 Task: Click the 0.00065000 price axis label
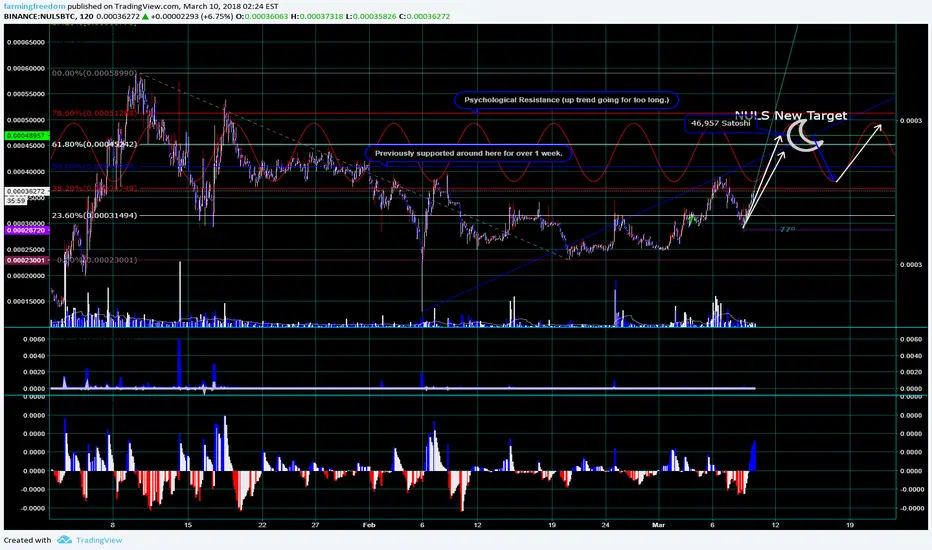point(26,42)
